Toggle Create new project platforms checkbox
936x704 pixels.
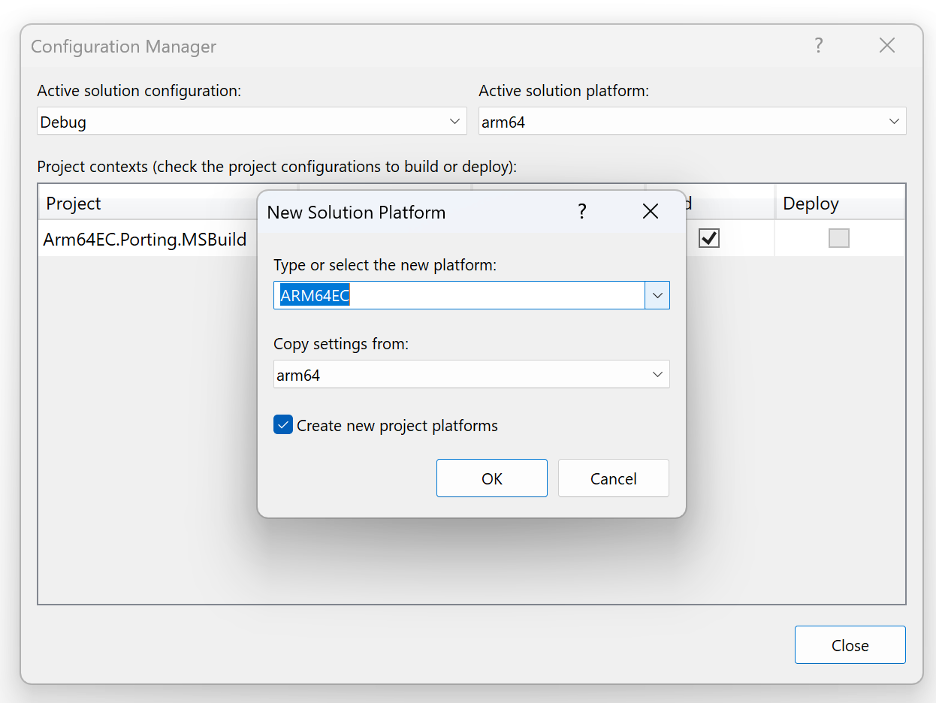click(283, 425)
